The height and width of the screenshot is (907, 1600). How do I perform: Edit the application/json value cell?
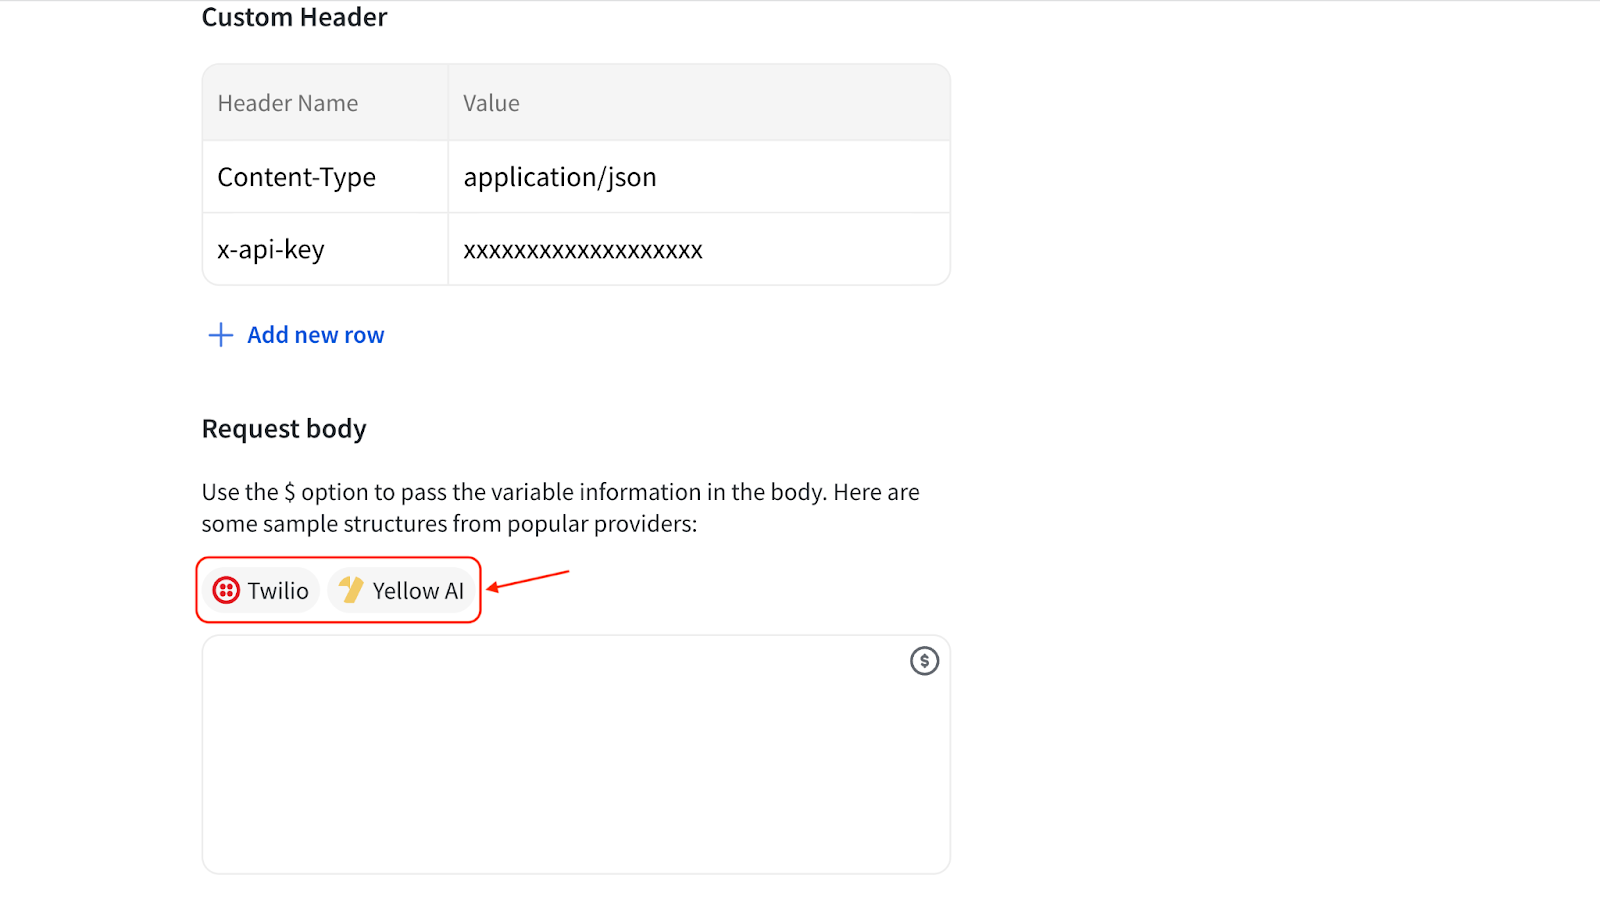(560, 177)
